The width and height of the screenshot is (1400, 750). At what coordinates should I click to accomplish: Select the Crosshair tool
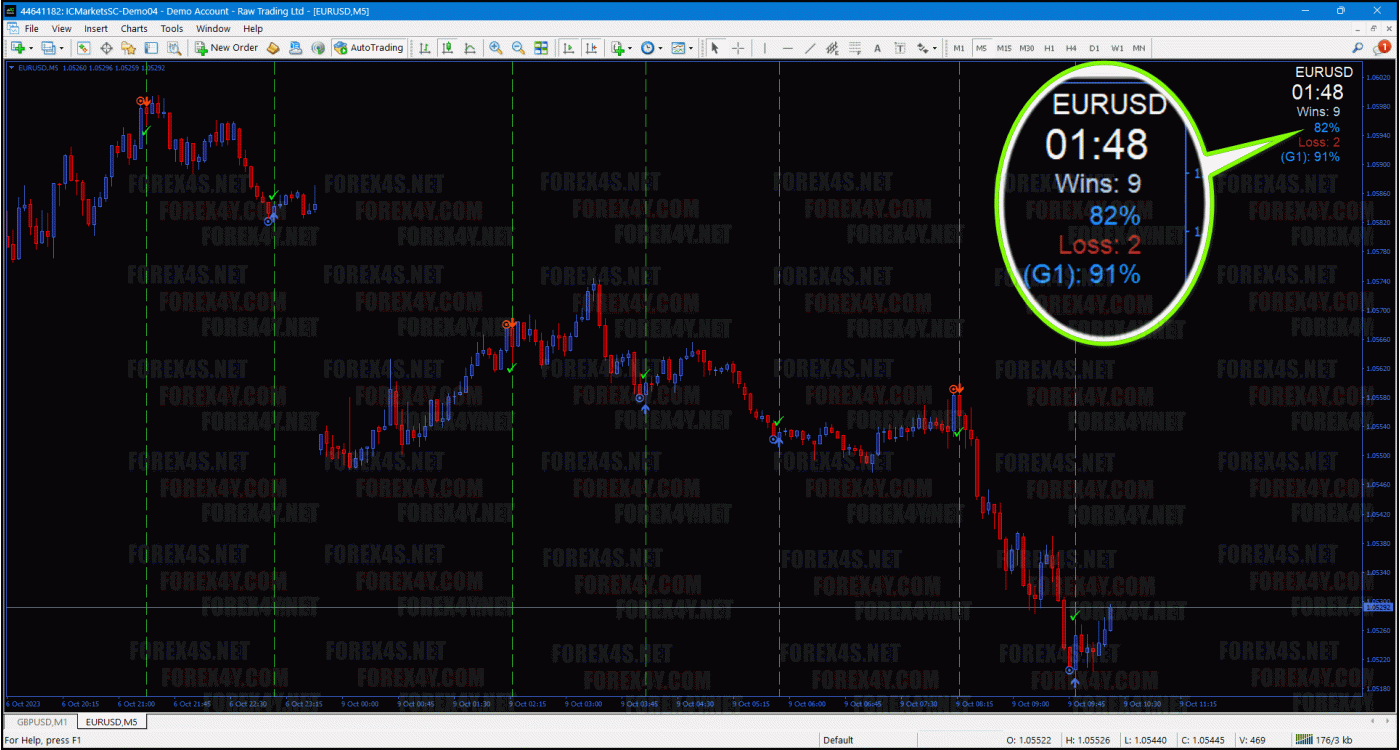(737, 47)
